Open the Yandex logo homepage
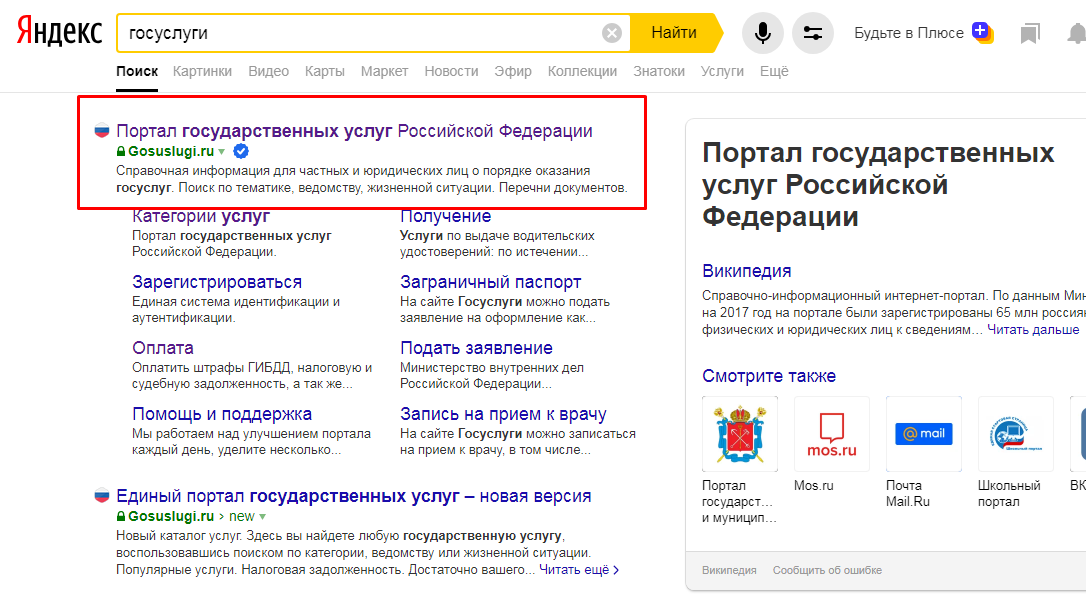The width and height of the screenshot is (1086, 598). [59, 32]
